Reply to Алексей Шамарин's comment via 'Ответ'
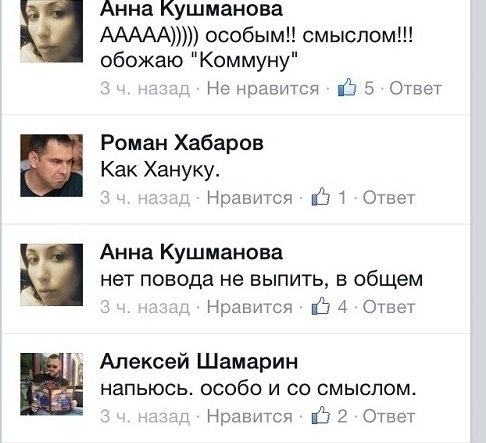The width and height of the screenshot is (486, 443). (389, 416)
